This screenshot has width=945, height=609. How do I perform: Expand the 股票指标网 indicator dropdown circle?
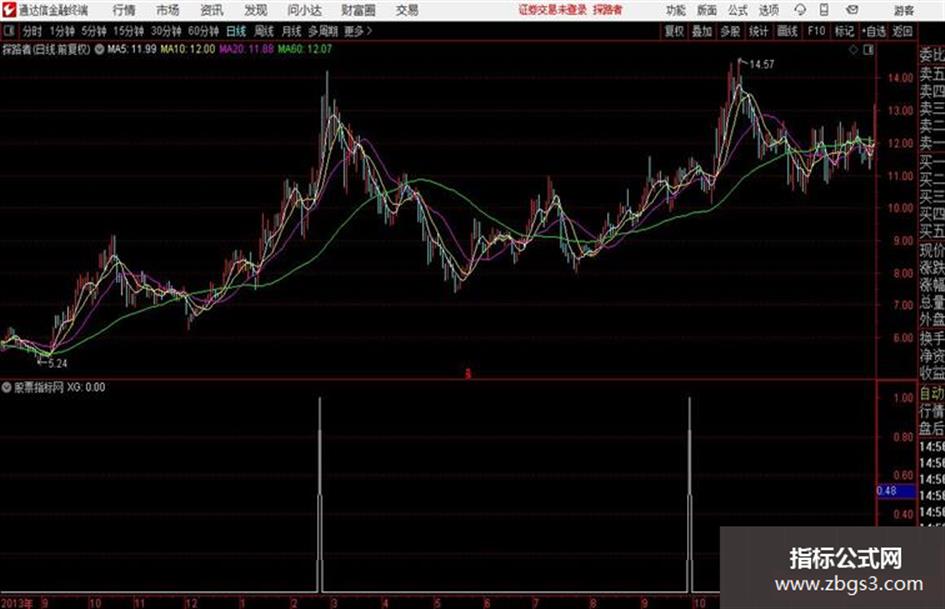click(x=7, y=387)
